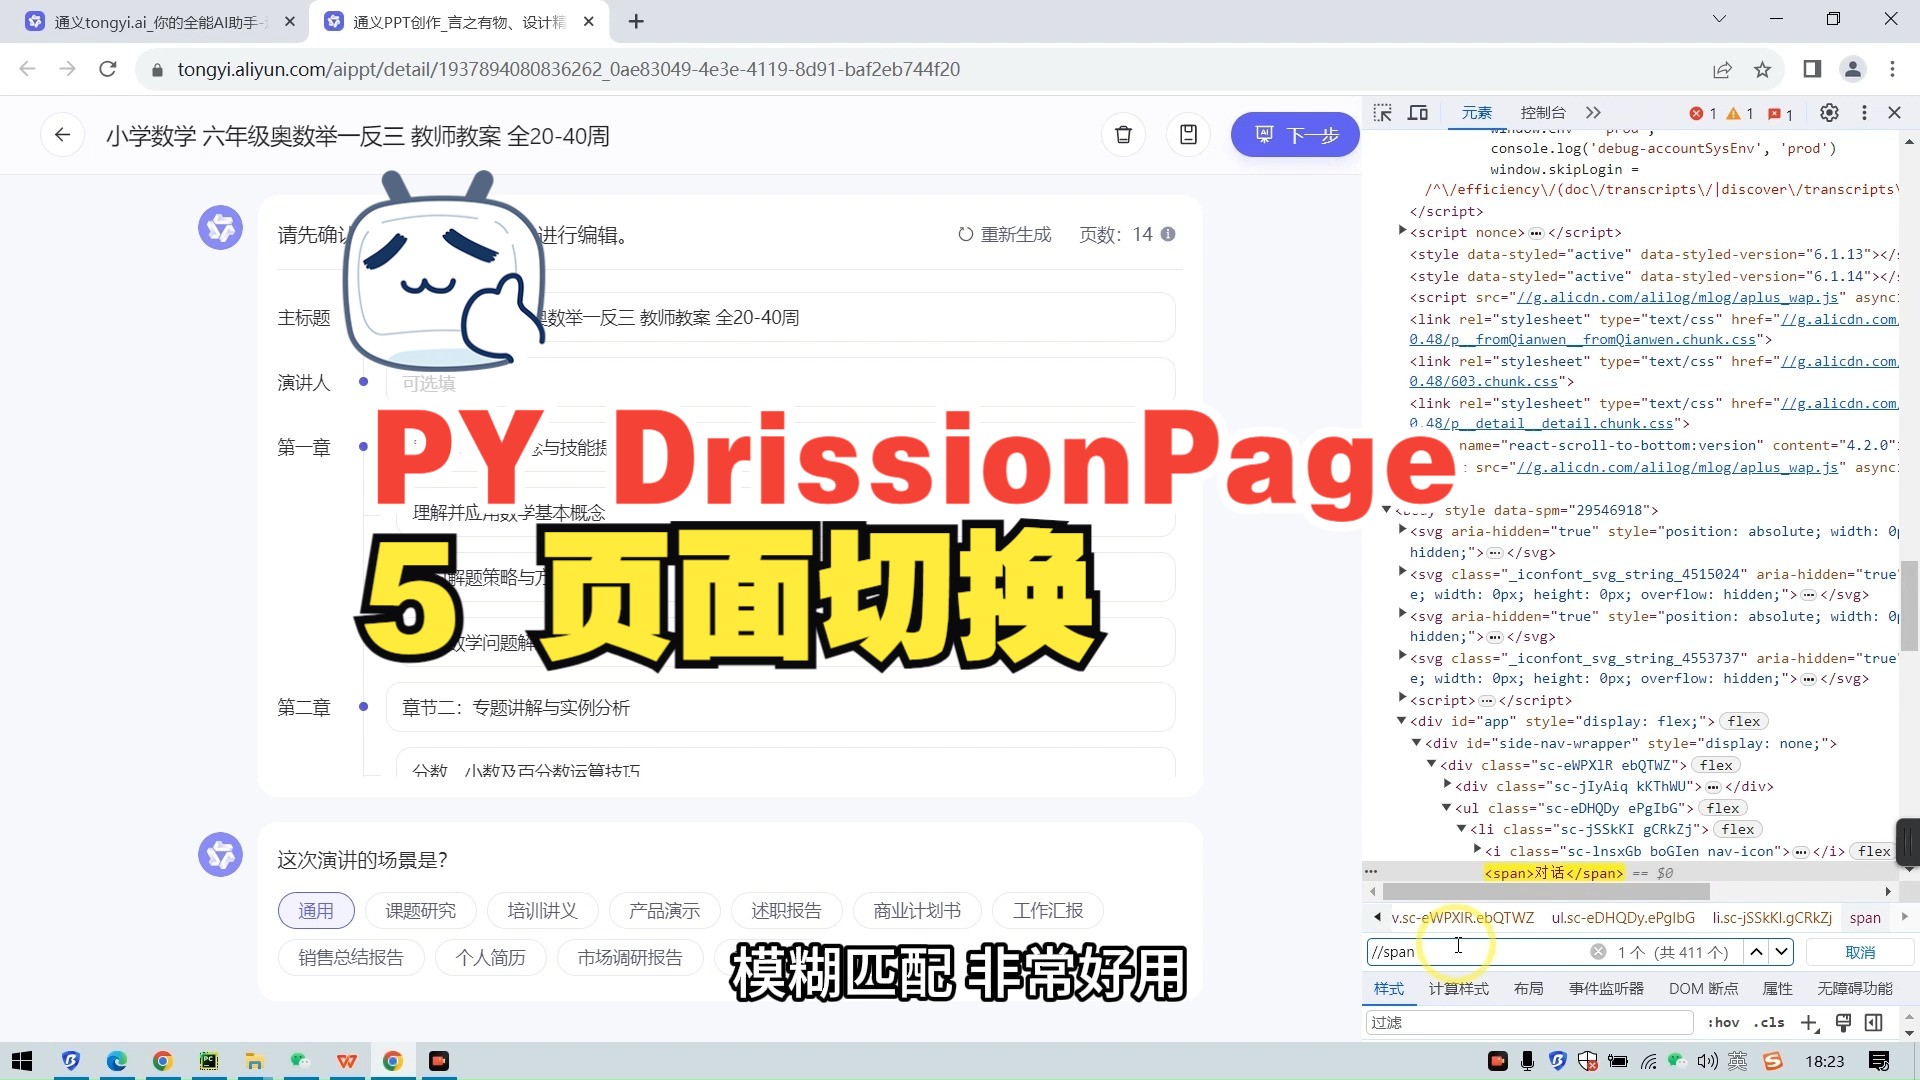Screen dimensions: 1920x1080
Task: Click the 取消 cancel search button
Action: [1859, 951]
